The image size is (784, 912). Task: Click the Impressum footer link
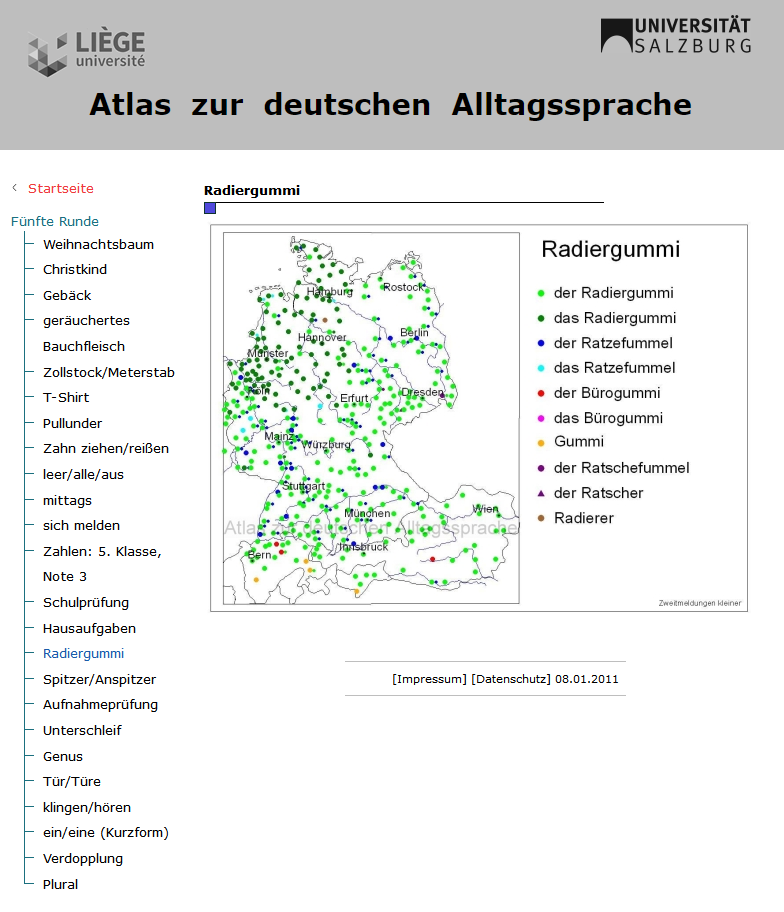pyautogui.click(x=429, y=679)
